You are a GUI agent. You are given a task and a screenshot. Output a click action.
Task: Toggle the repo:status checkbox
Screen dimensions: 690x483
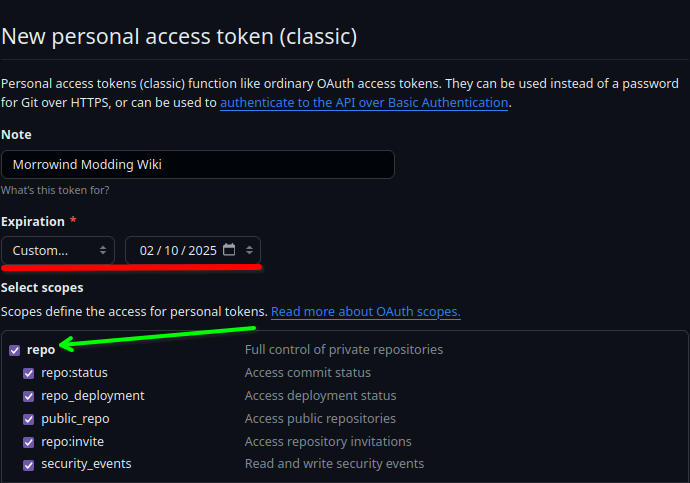tap(29, 373)
